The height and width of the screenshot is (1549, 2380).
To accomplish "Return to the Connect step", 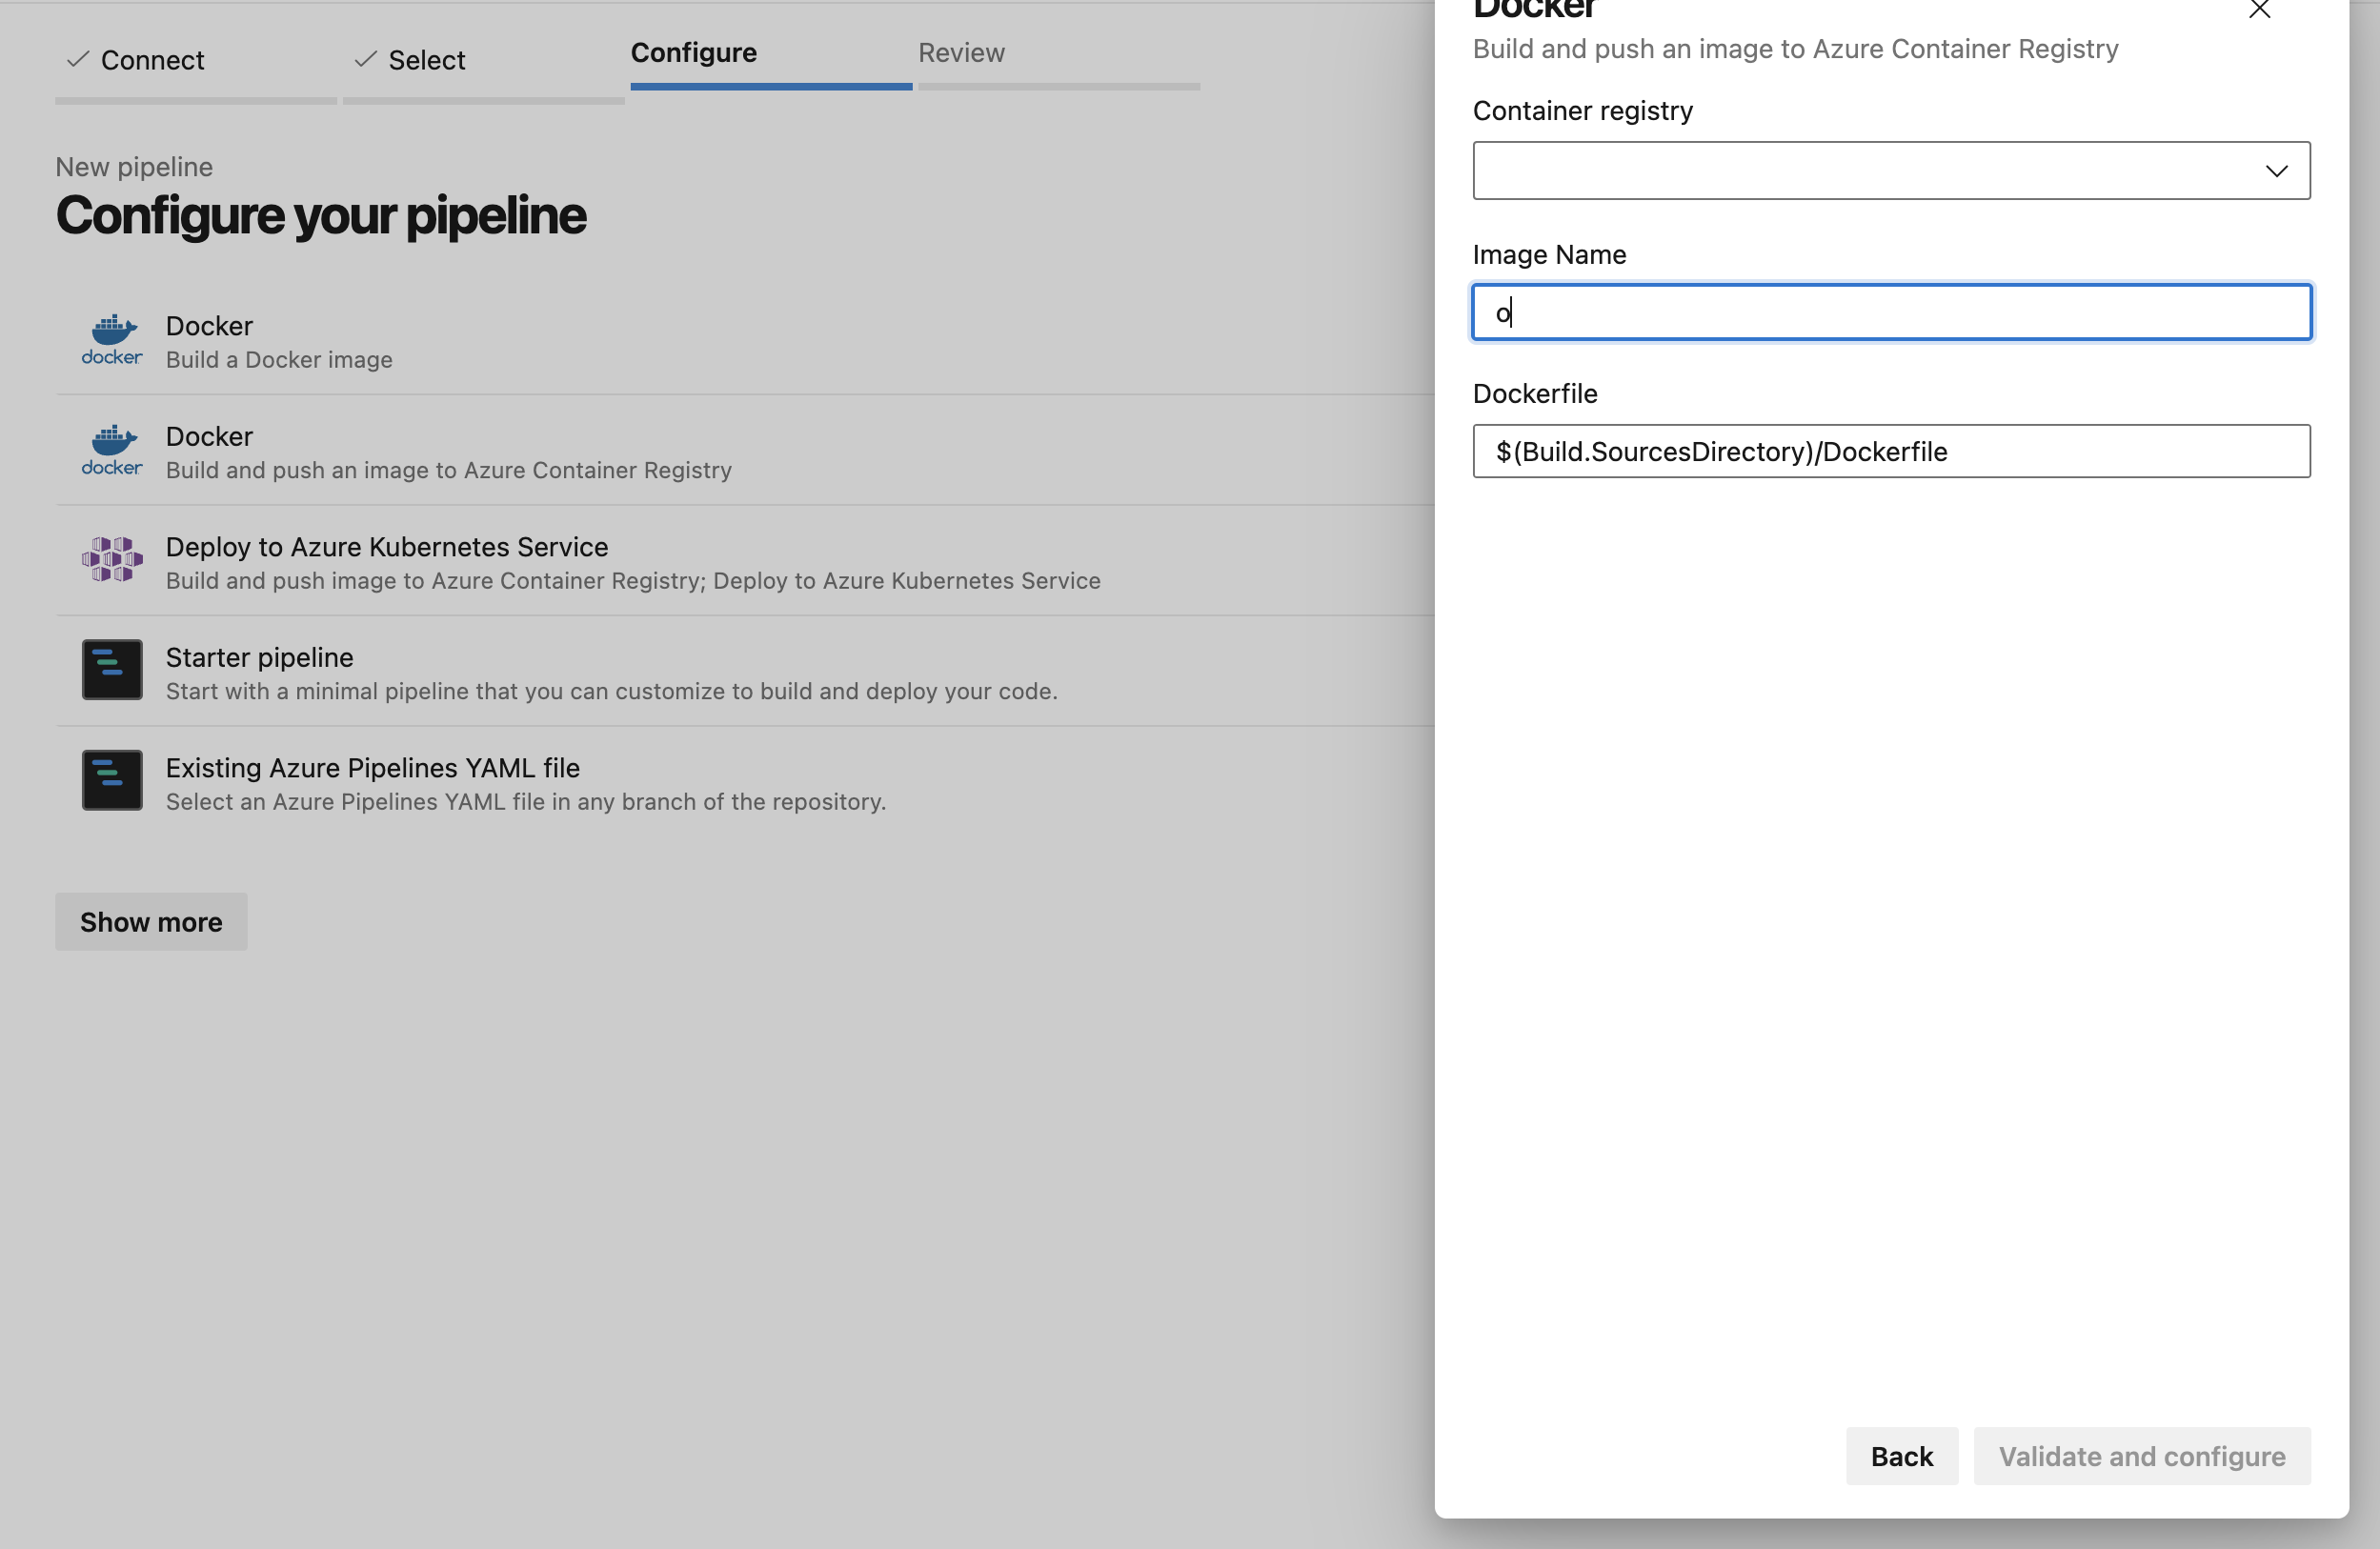I will click(x=152, y=61).
